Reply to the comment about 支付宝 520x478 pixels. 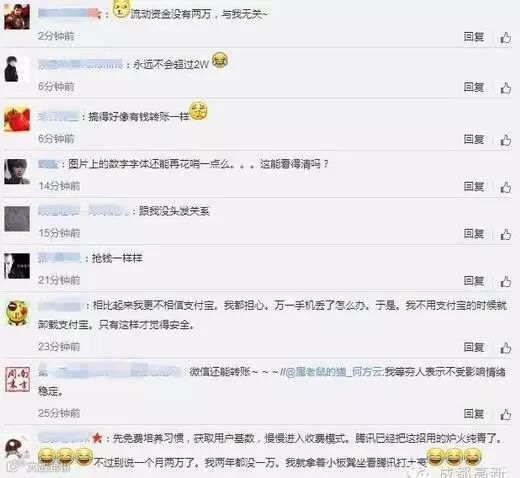474,347
